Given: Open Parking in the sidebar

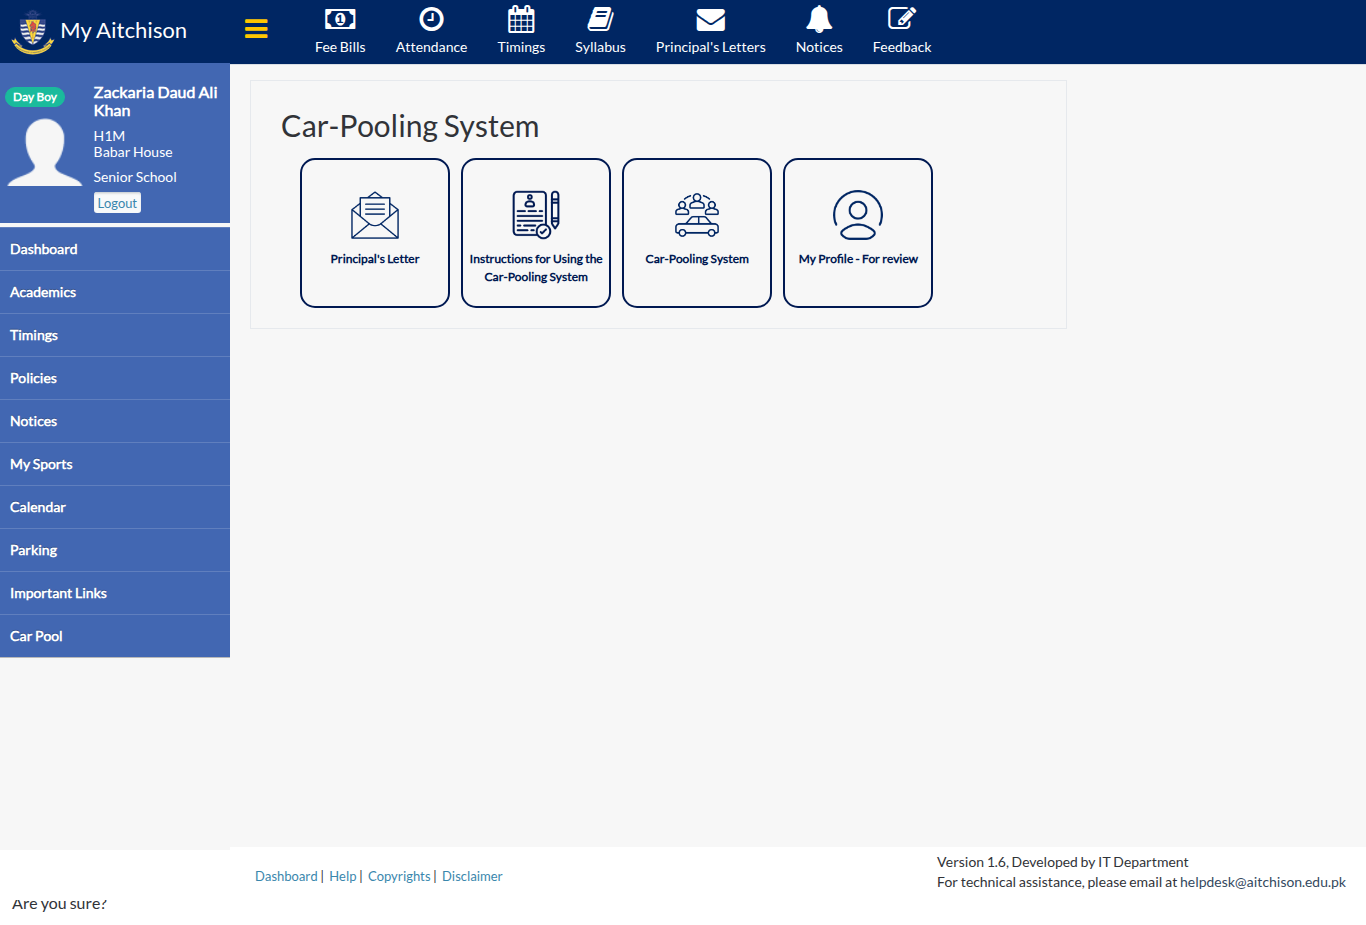Looking at the screenshot, I should click(x=115, y=550).
